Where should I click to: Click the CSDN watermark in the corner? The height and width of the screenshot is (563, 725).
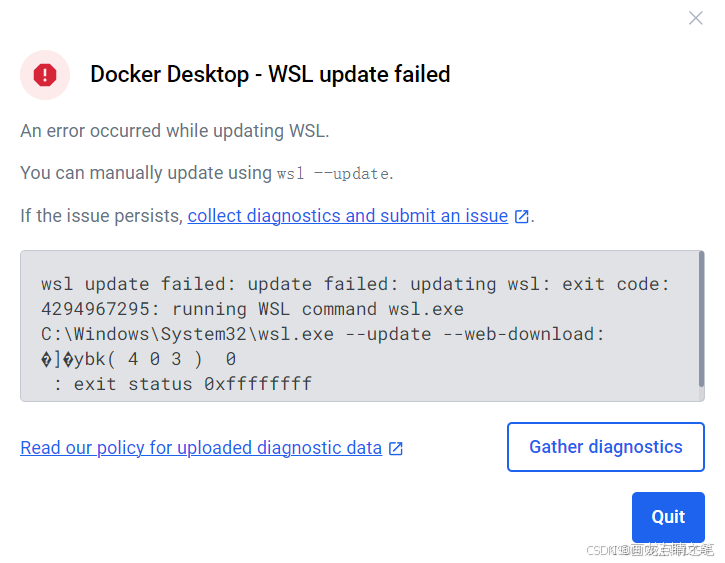[650, 550]
